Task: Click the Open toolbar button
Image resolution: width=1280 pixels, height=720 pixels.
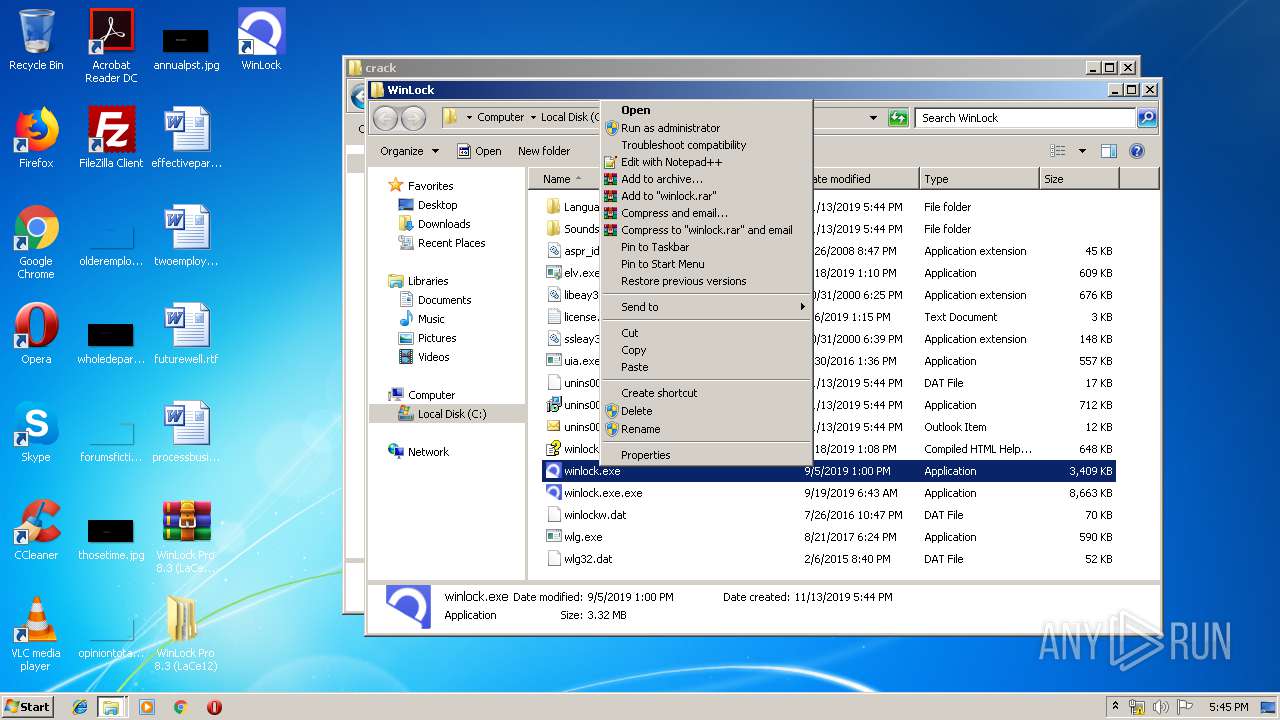Action: [x=479, y=151]
